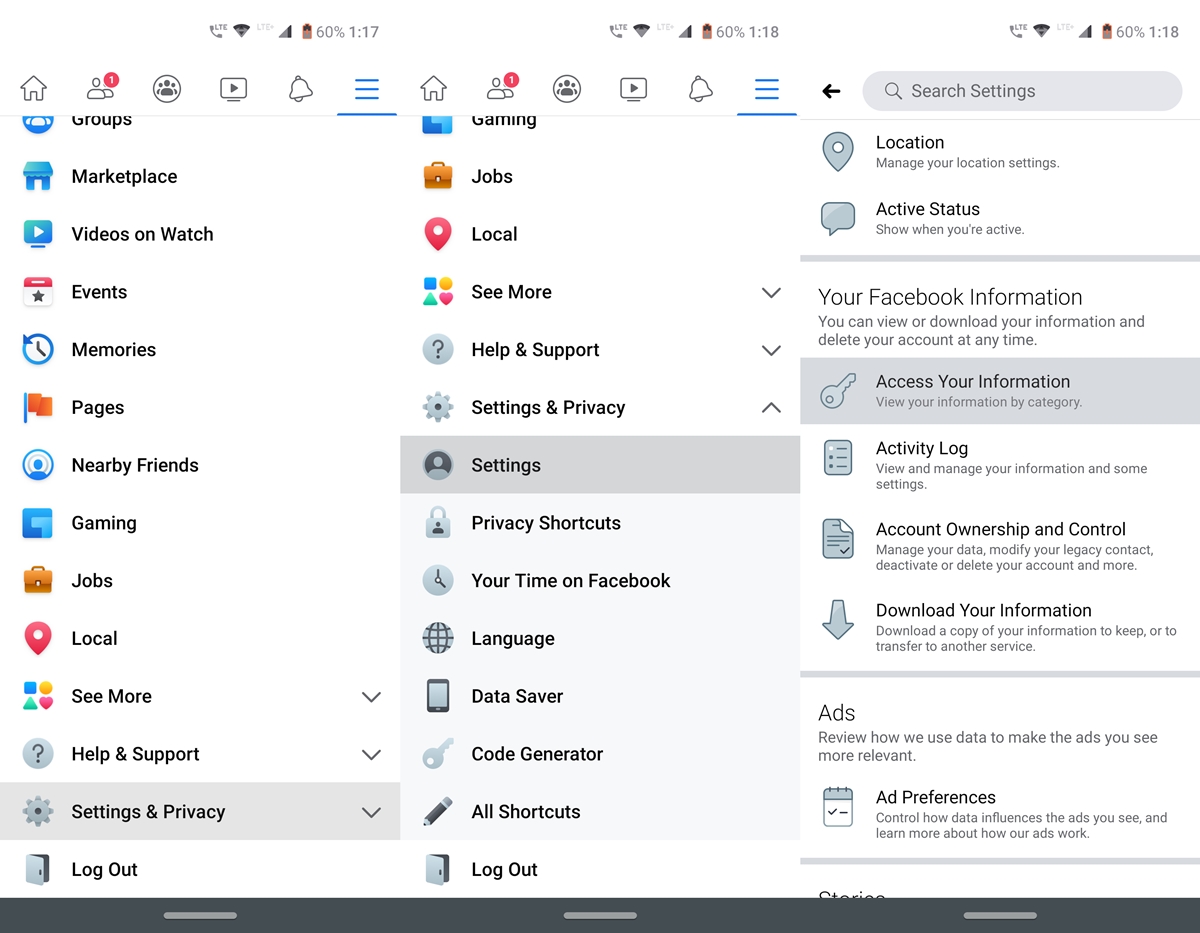Open Ad Preferences calendar icon
This screenshot has height=933, width=1200.
838,806
